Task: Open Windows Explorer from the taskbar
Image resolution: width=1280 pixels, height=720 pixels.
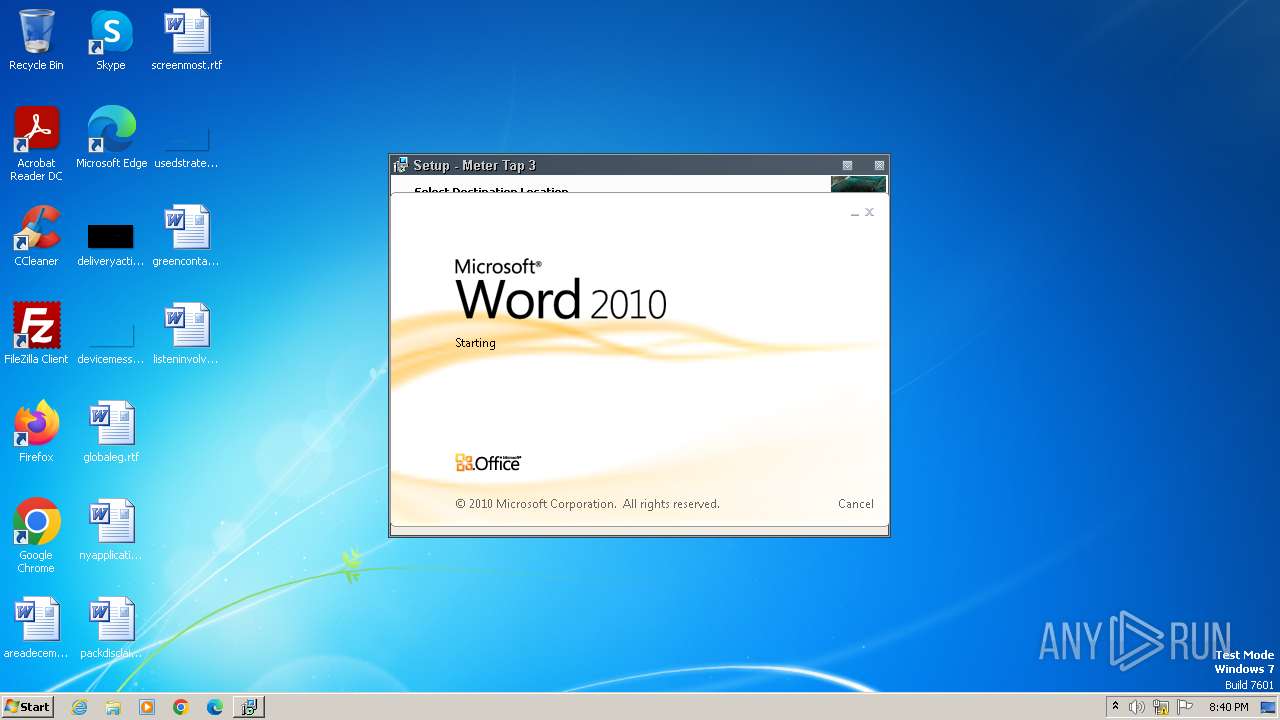Action: (x=113, y=707)
